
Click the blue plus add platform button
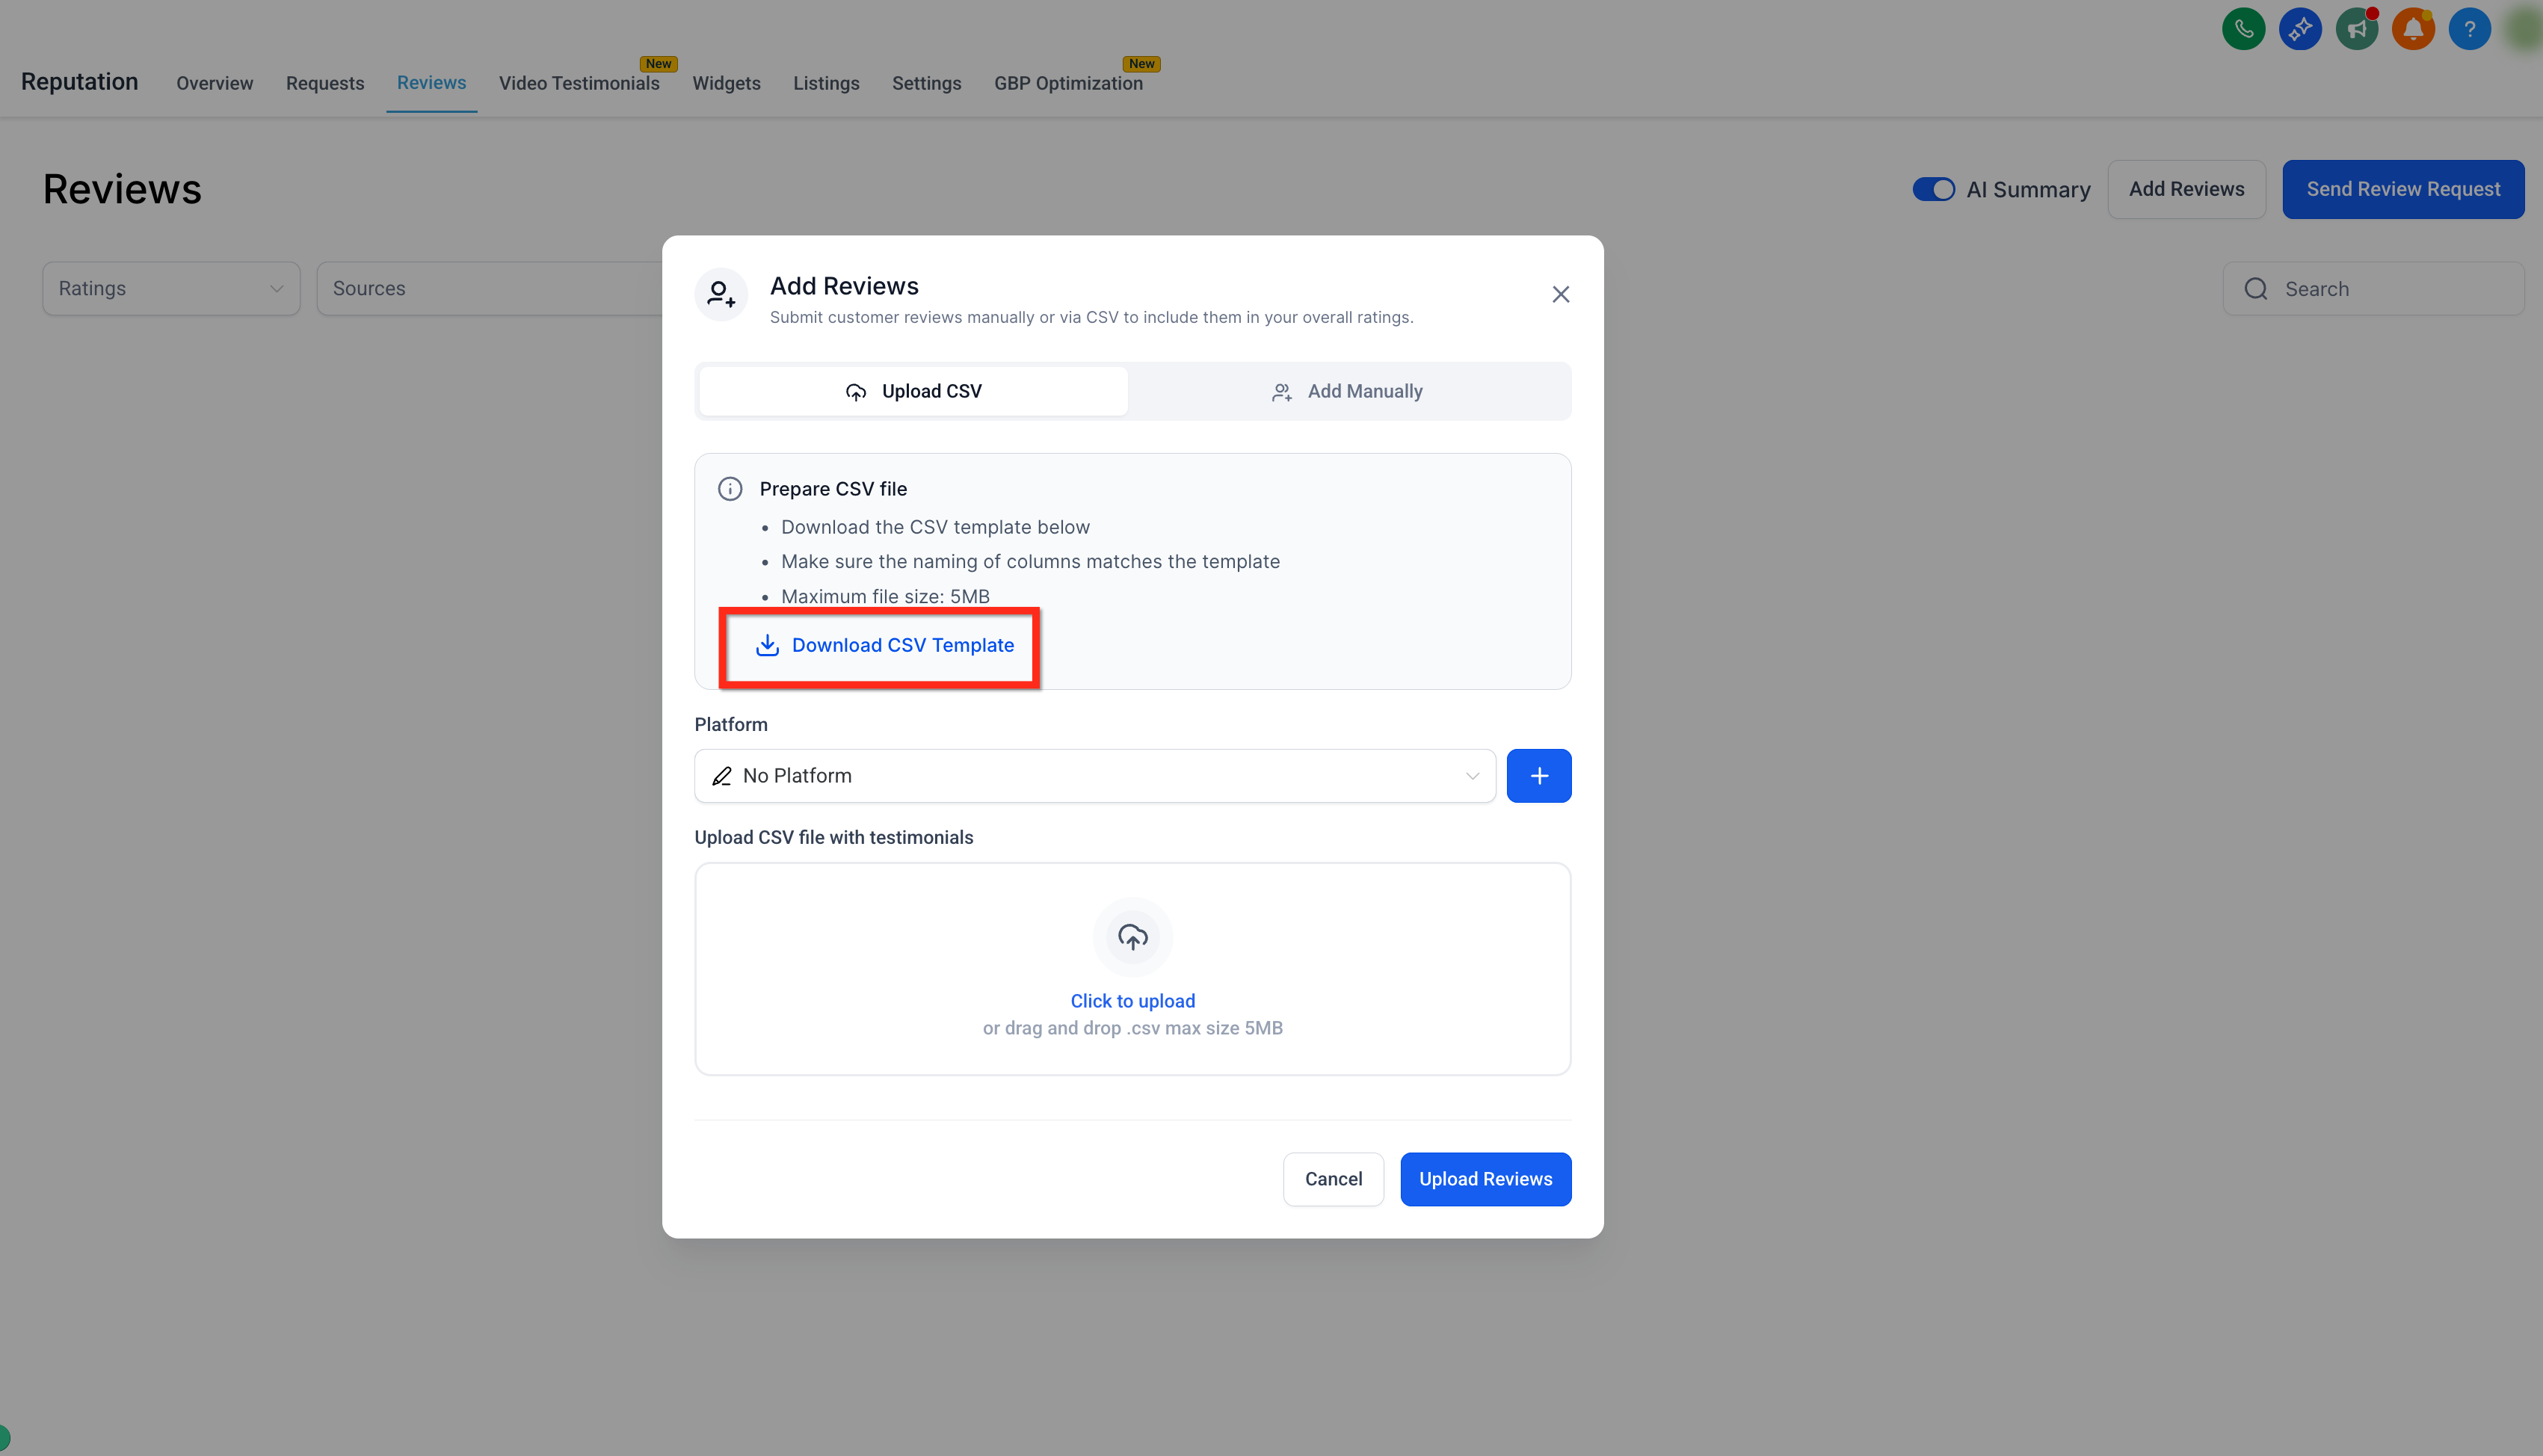(x=1538, y=775)
